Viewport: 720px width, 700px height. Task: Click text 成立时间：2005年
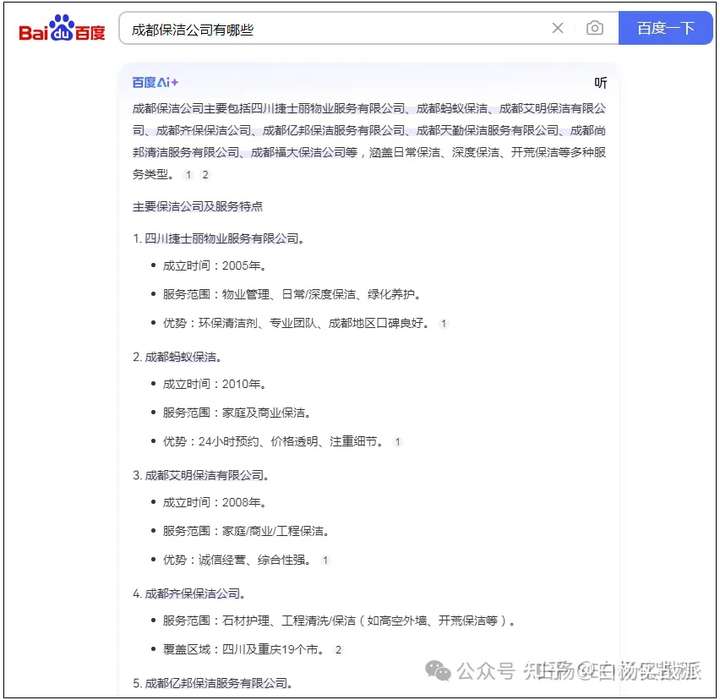214,266
